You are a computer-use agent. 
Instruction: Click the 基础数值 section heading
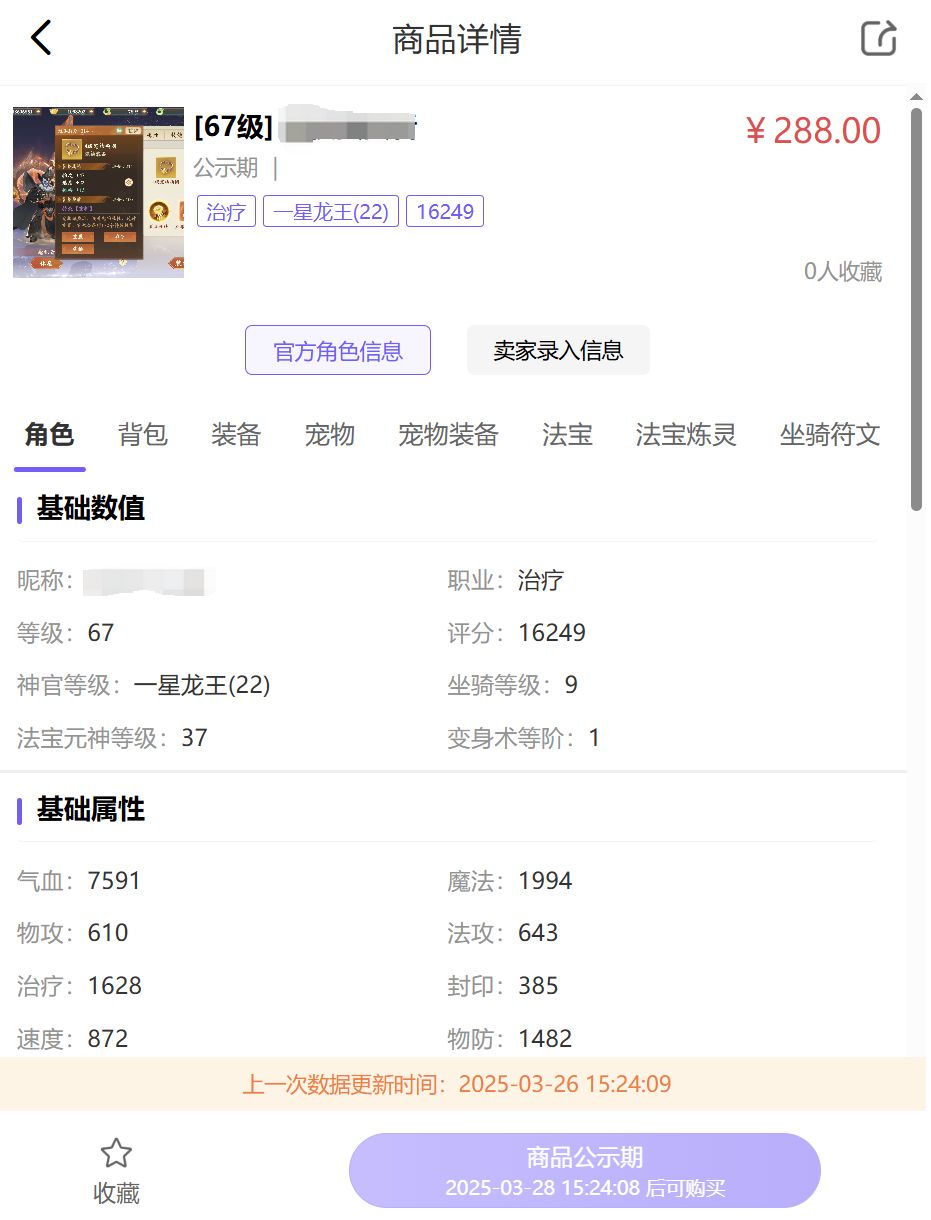tap(91, 507)
